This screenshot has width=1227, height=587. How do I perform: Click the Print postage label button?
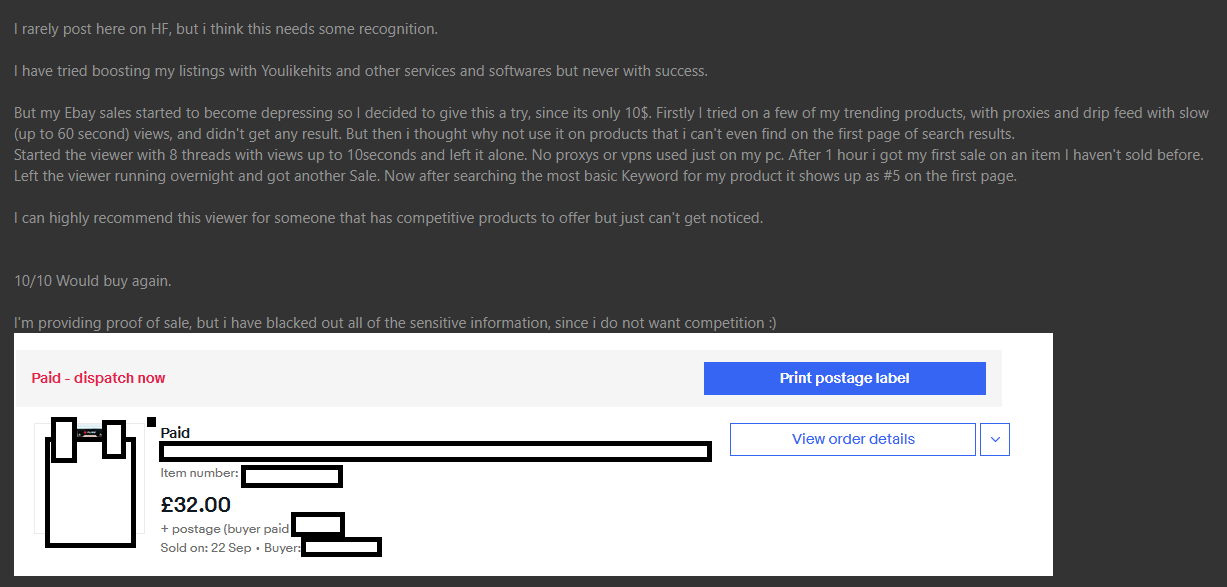click(844, 378)
